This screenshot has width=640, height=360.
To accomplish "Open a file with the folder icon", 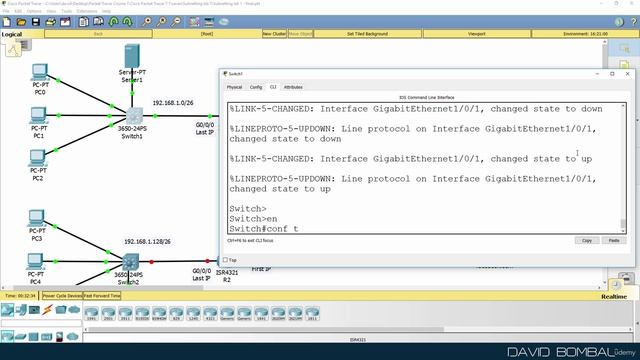I will [21, 22].
